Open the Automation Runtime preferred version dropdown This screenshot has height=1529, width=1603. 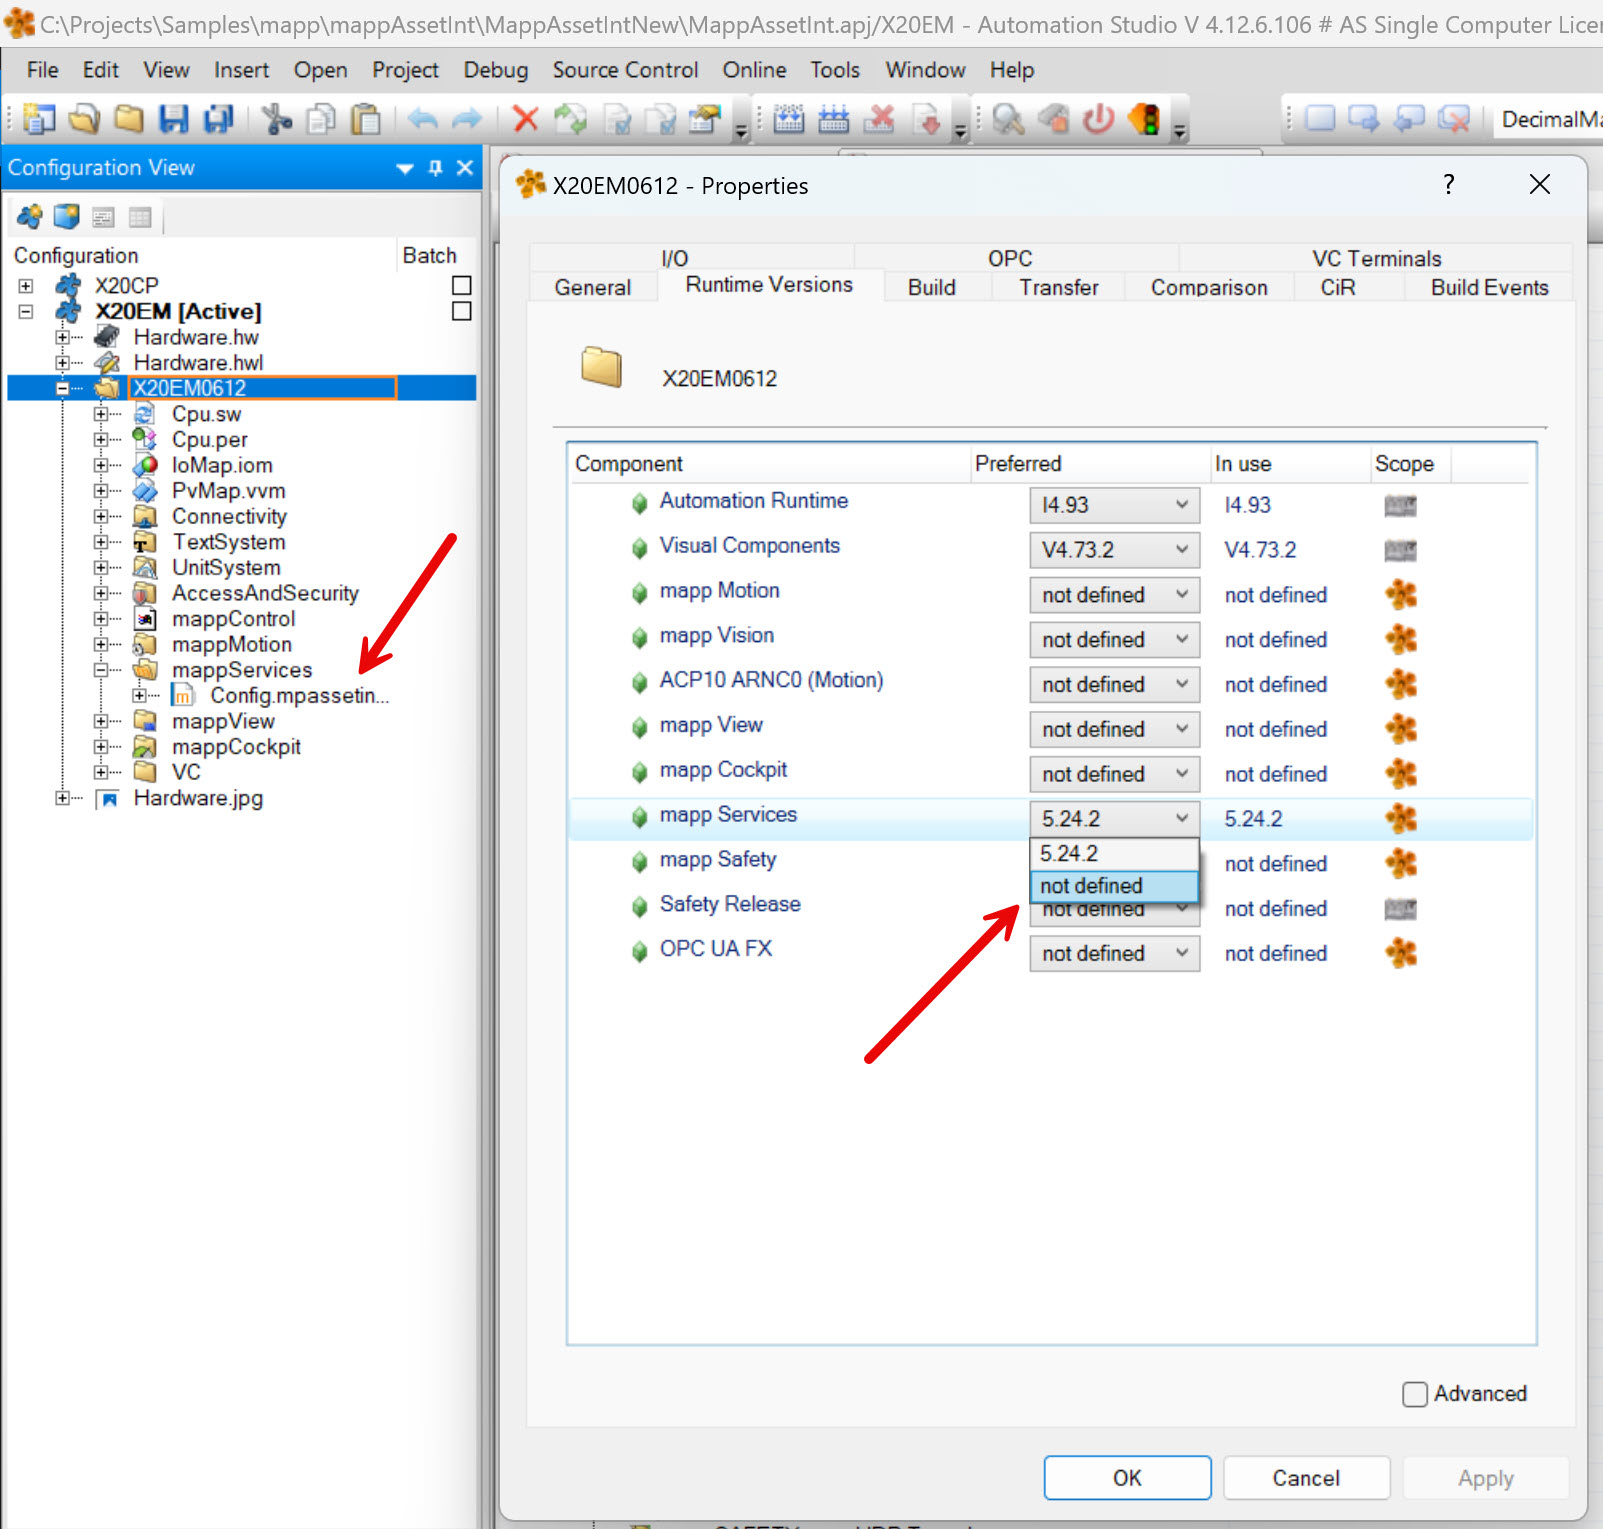1114,505
